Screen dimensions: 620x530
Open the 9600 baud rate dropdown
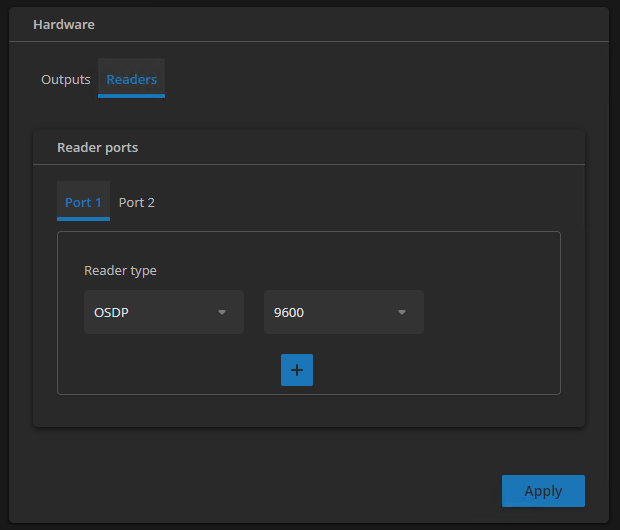pyautogui.click(x=344, y=312)
